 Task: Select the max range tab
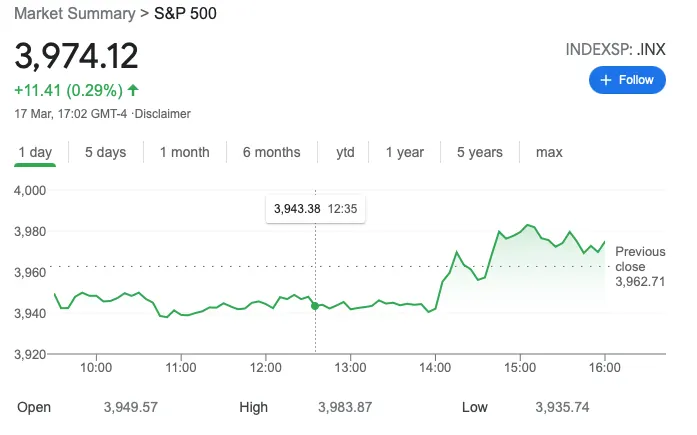click(549, 152)
